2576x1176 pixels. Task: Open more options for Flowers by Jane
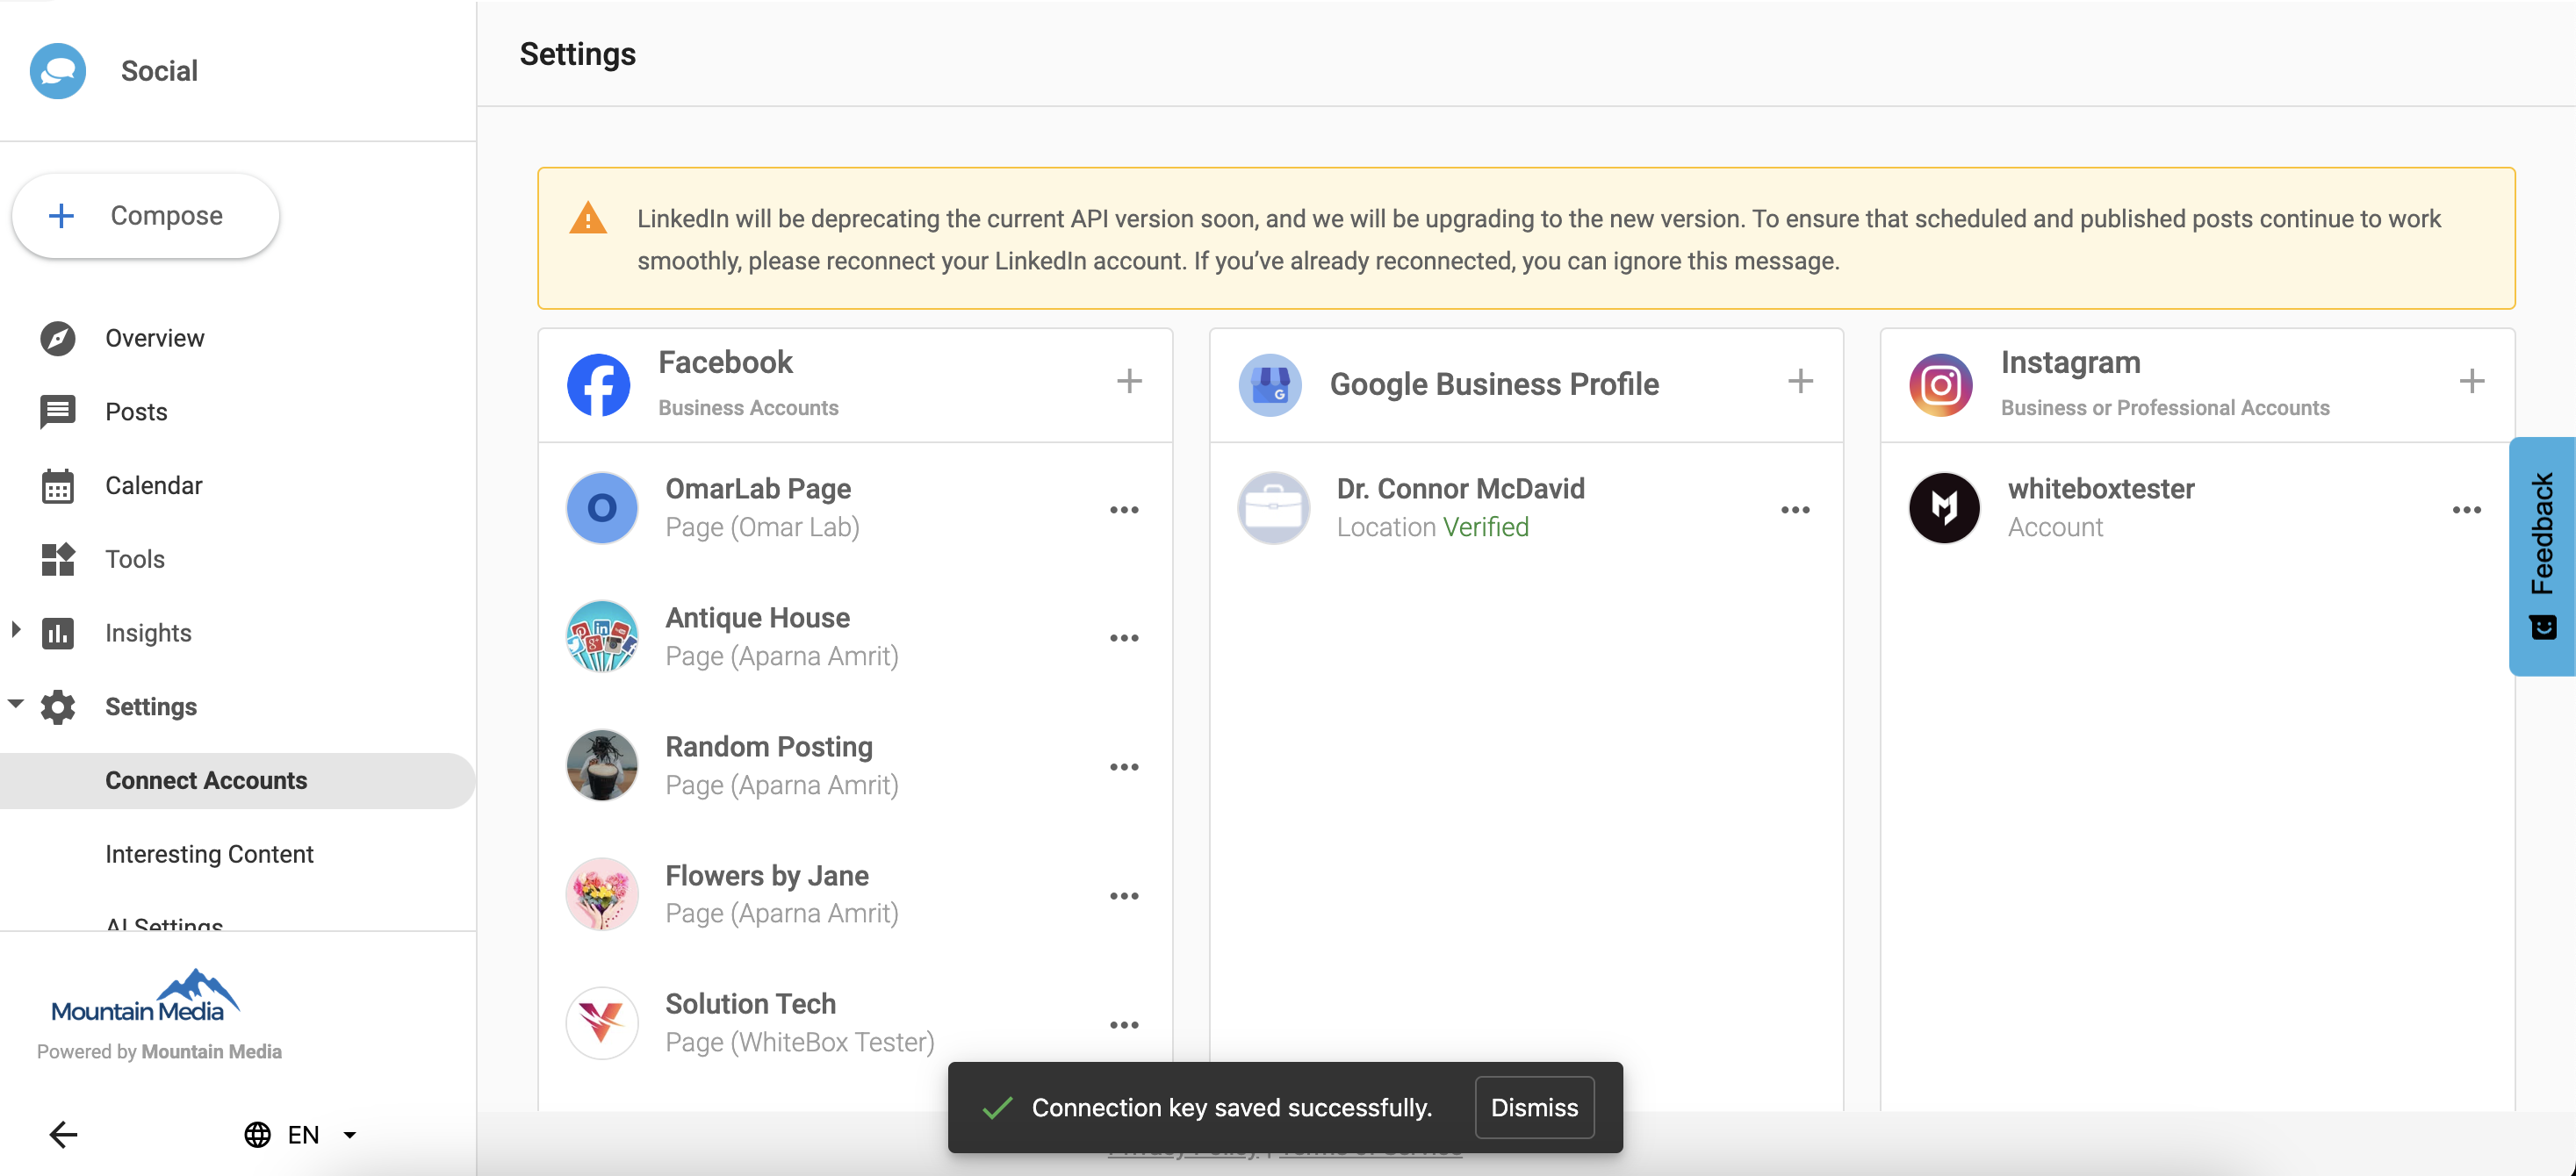click(1124, 896)
